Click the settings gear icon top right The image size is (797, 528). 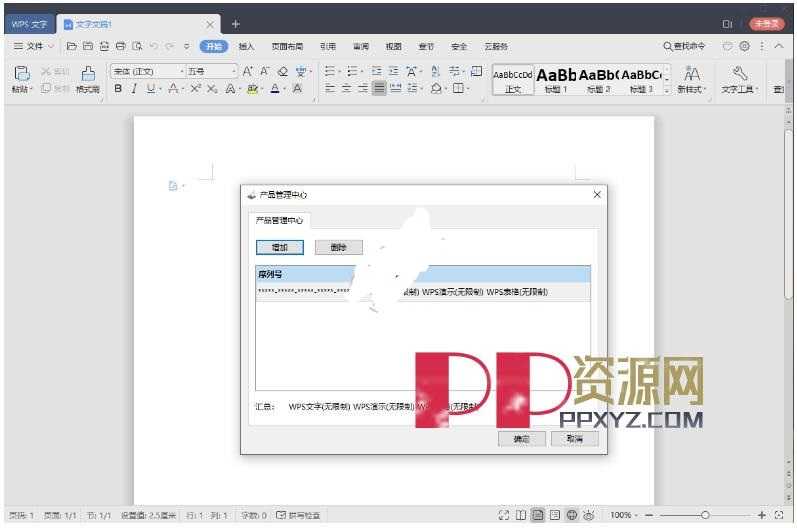(745, 46)
